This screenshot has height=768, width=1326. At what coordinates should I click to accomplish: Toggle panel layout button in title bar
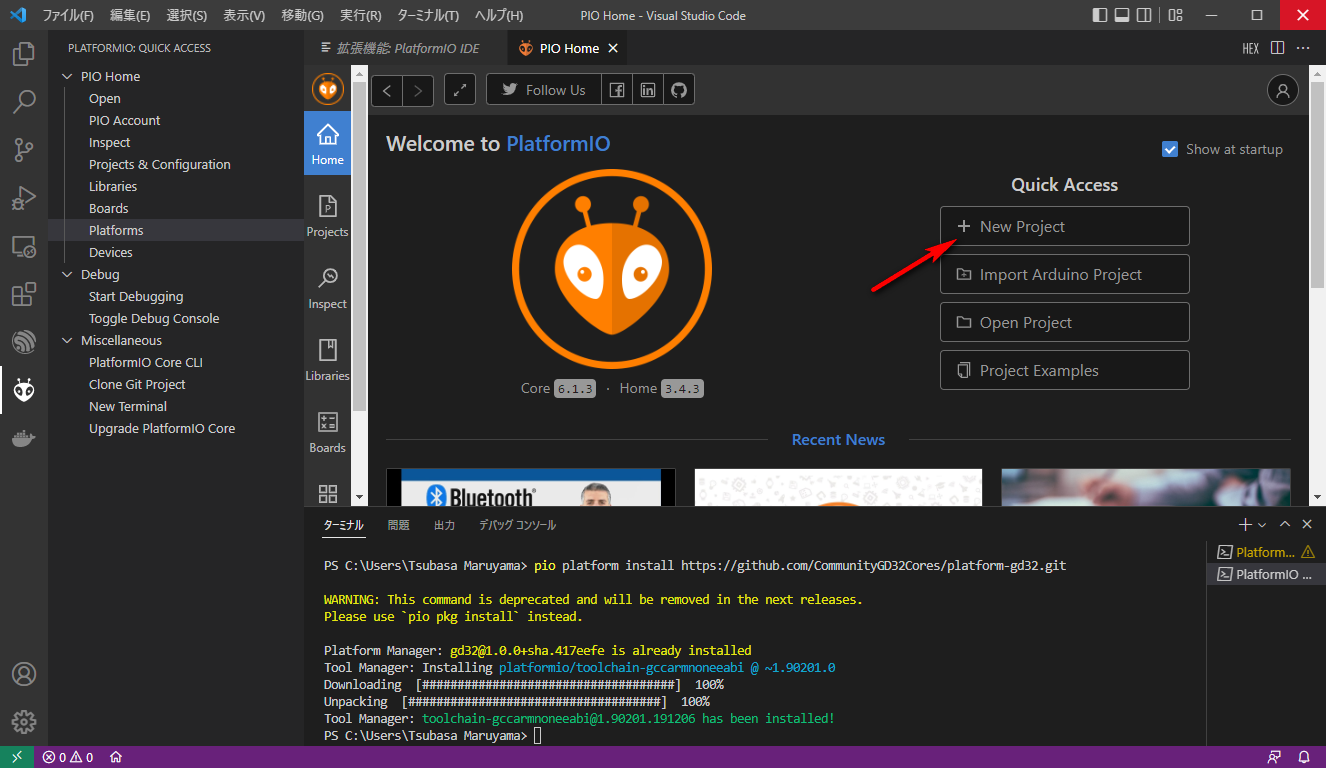[1122, 15]
